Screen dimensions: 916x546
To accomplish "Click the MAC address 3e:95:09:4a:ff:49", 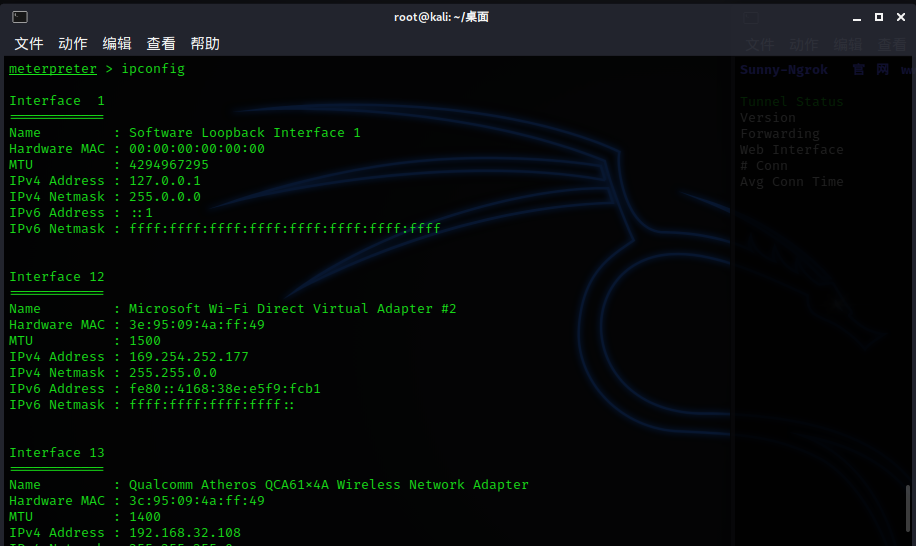I will pyautogui.click(x=197, y=325).
